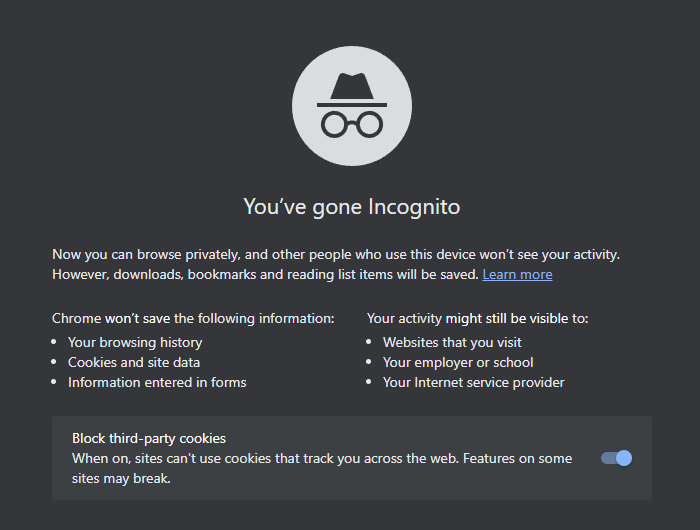Select the "Information entered in forms" list item

157,382
